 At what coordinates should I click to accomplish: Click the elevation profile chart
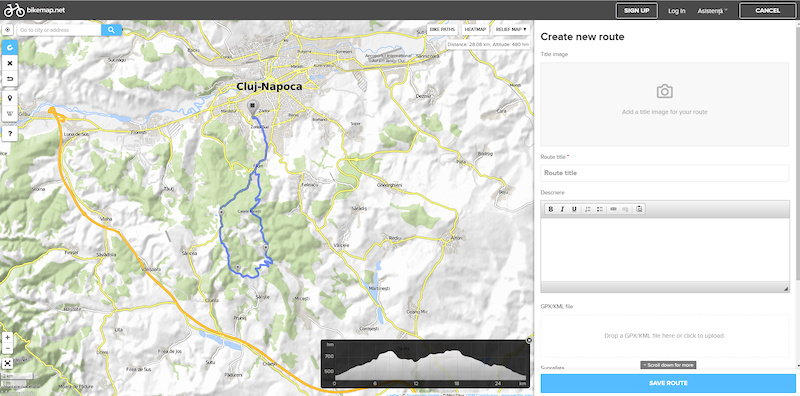coord(425,364)
